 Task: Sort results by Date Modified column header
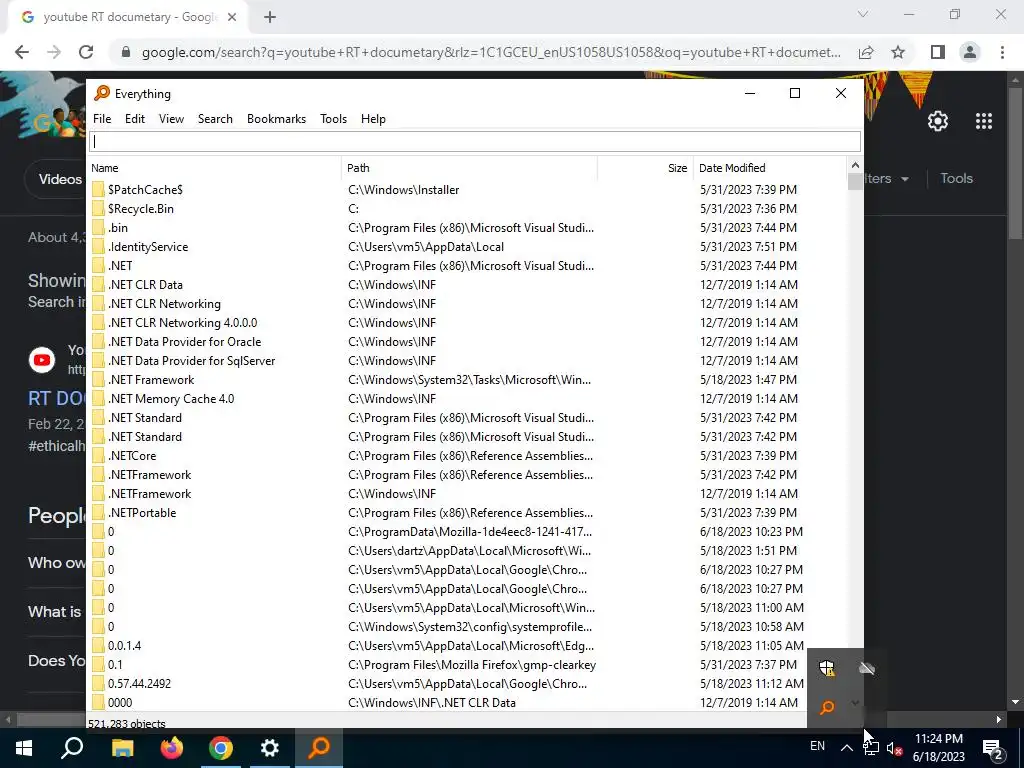click(x=769, y=168)
